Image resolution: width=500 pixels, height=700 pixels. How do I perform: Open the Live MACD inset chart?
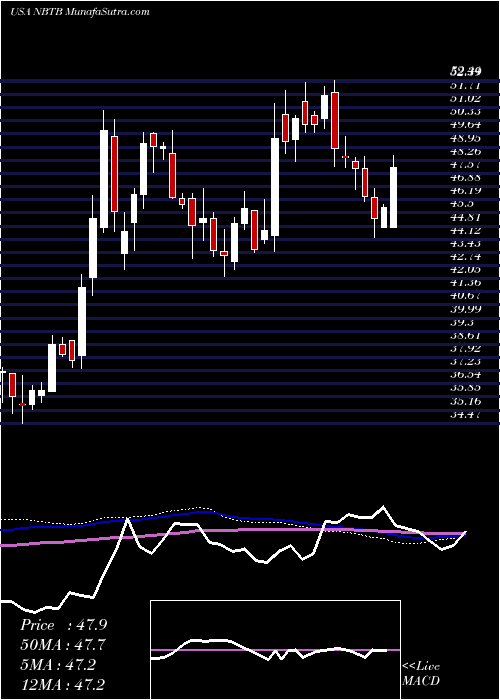click(x=275, y=650)
